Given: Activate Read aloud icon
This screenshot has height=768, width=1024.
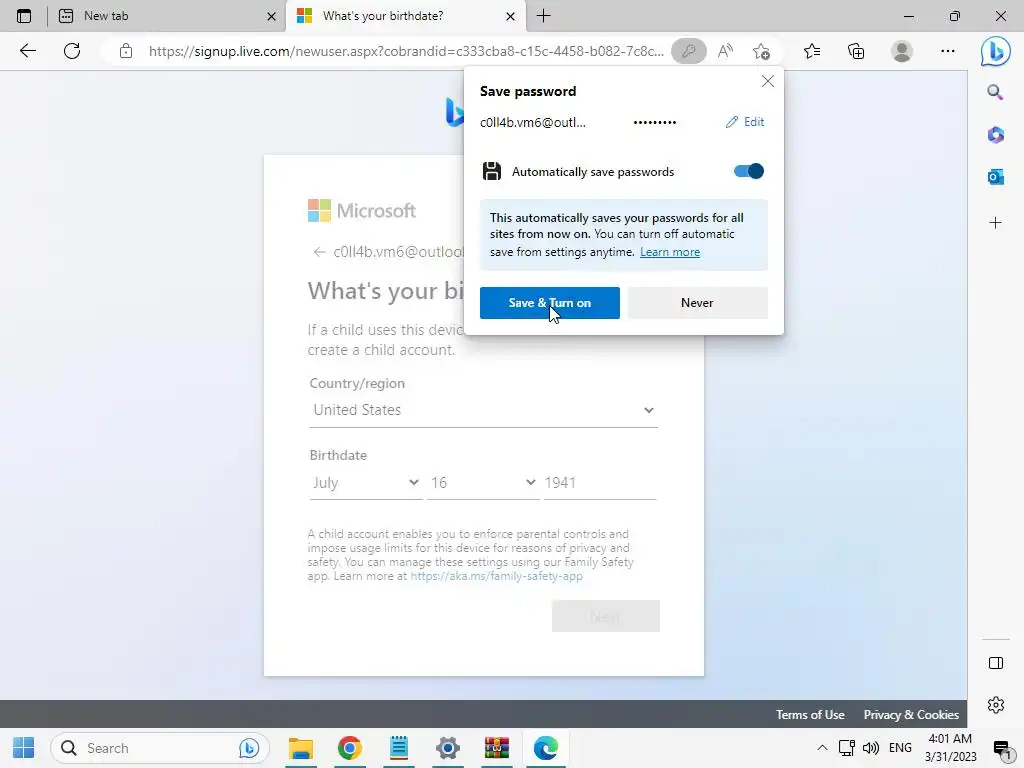Looking at the screenshot, I should coord(725,51).
